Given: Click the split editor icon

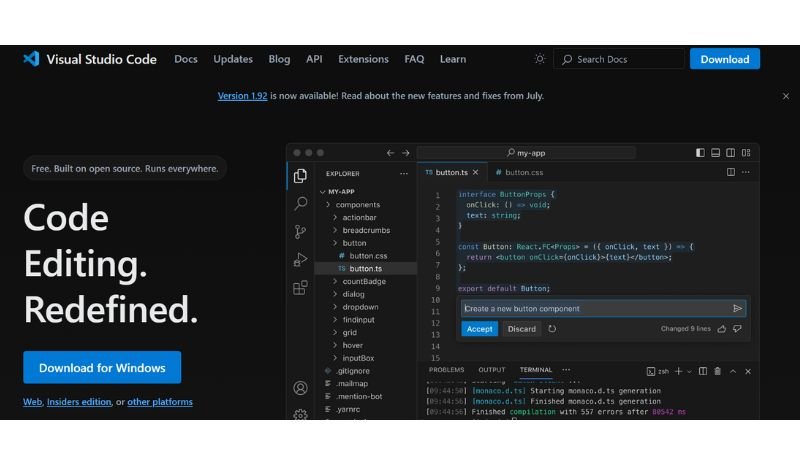Looking at the screenshot, I should (731, 172).
